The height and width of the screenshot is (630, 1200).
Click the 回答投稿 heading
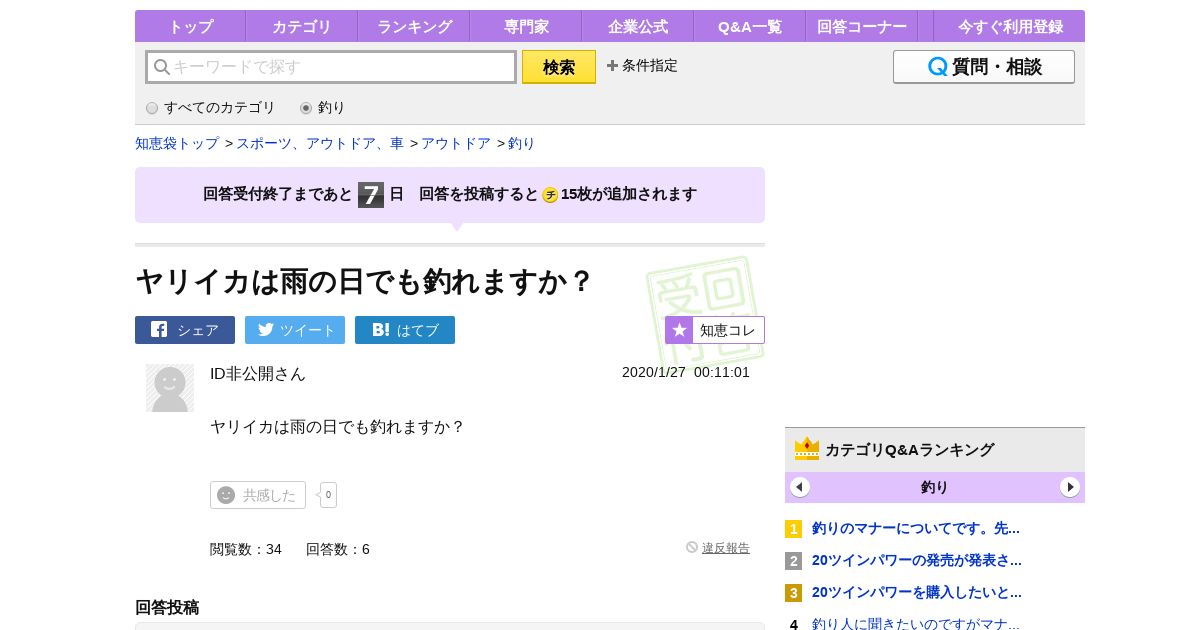coord(167,607)
